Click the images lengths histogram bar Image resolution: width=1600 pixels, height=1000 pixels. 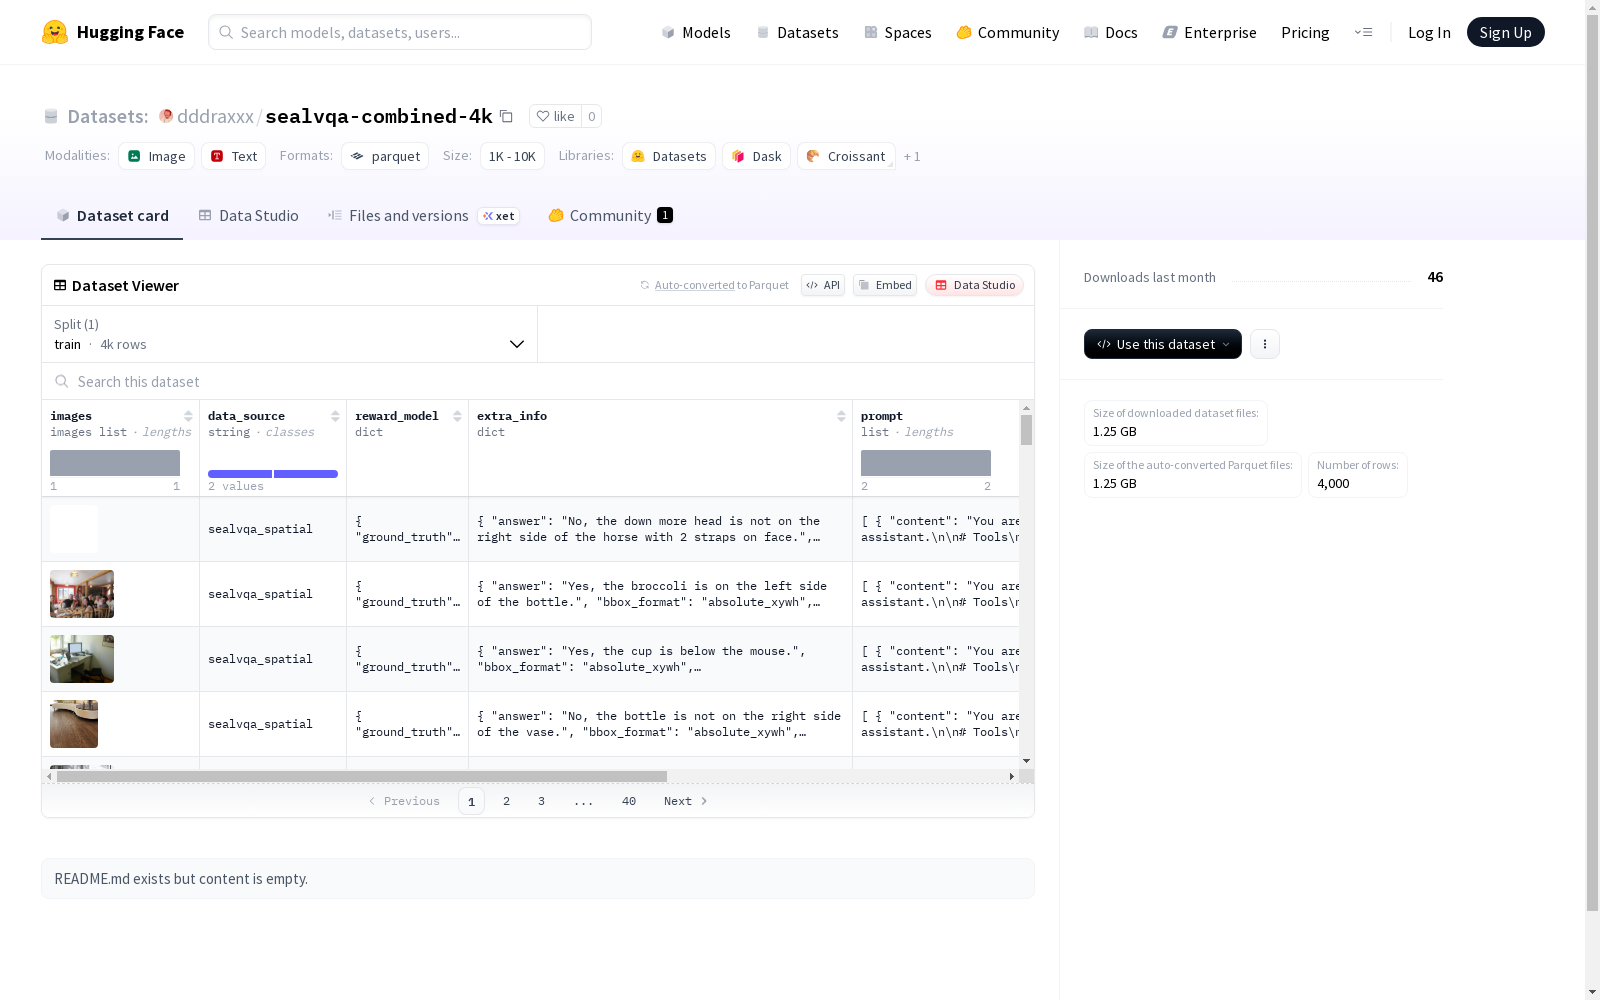point(115,463)
